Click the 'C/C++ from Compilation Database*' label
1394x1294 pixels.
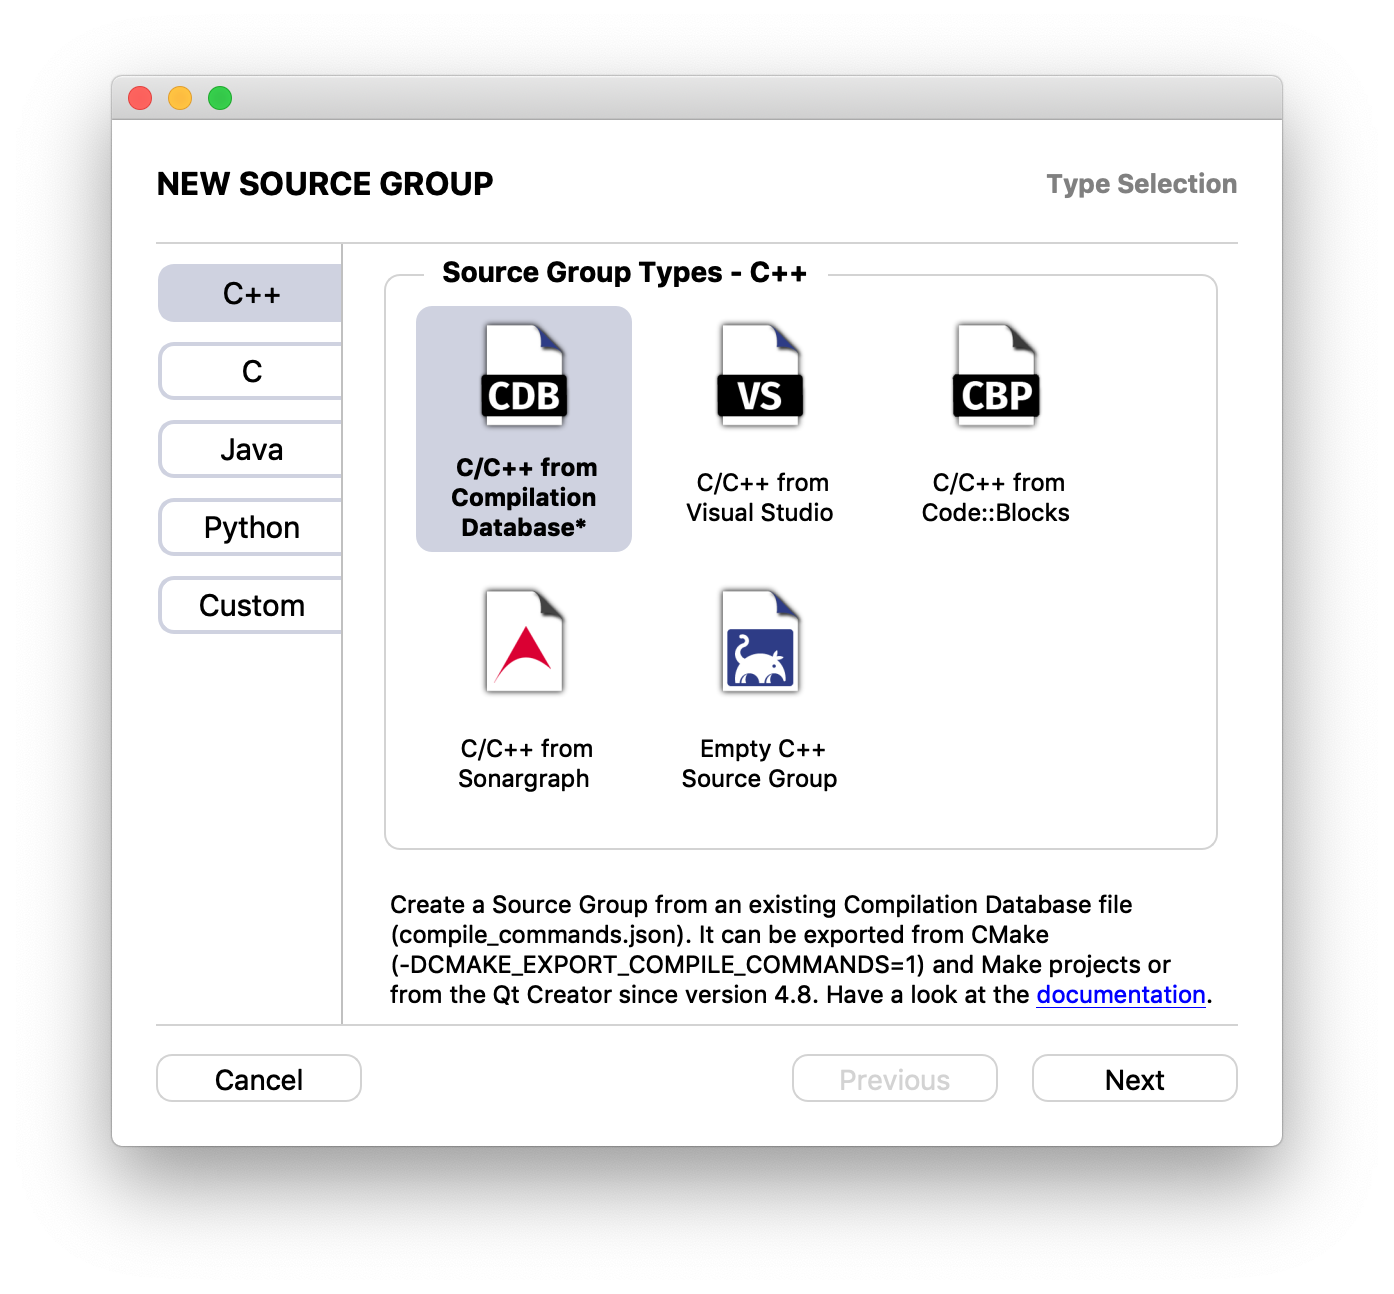pyautogui.click(x=524, y=498)
